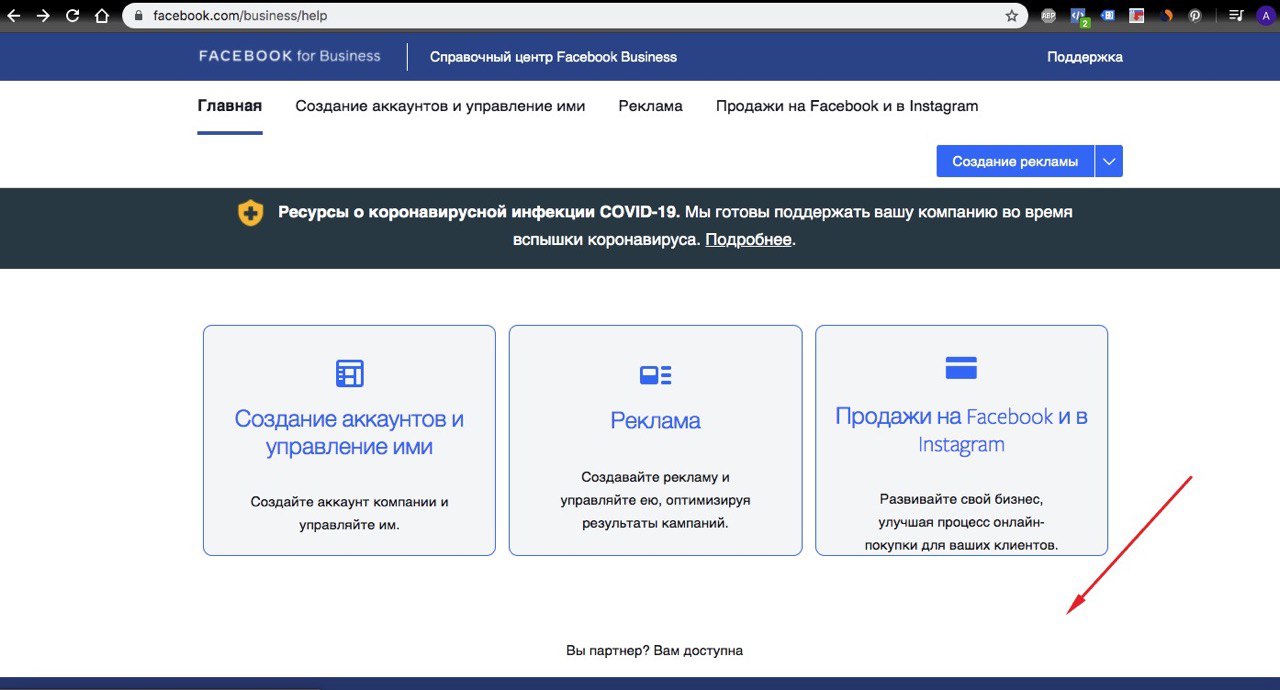The width and height of the screenshot is (1280, 690).
Task: Click Ресурсы о коронавирусной инфекции COVID-19 text
Action: (479, 212)
